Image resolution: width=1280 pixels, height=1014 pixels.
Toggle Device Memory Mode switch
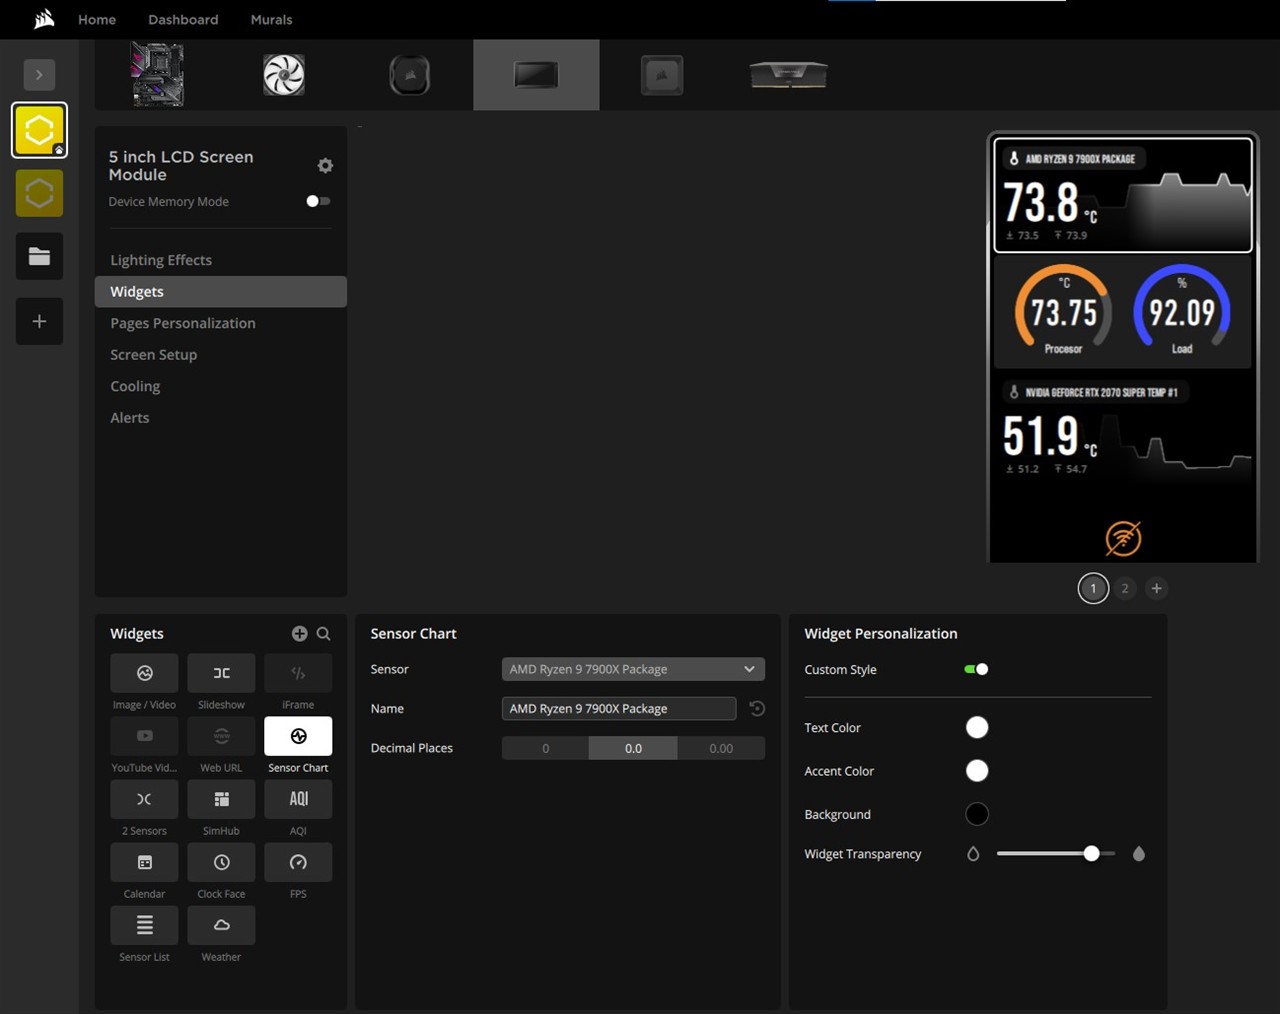point(318,201)
